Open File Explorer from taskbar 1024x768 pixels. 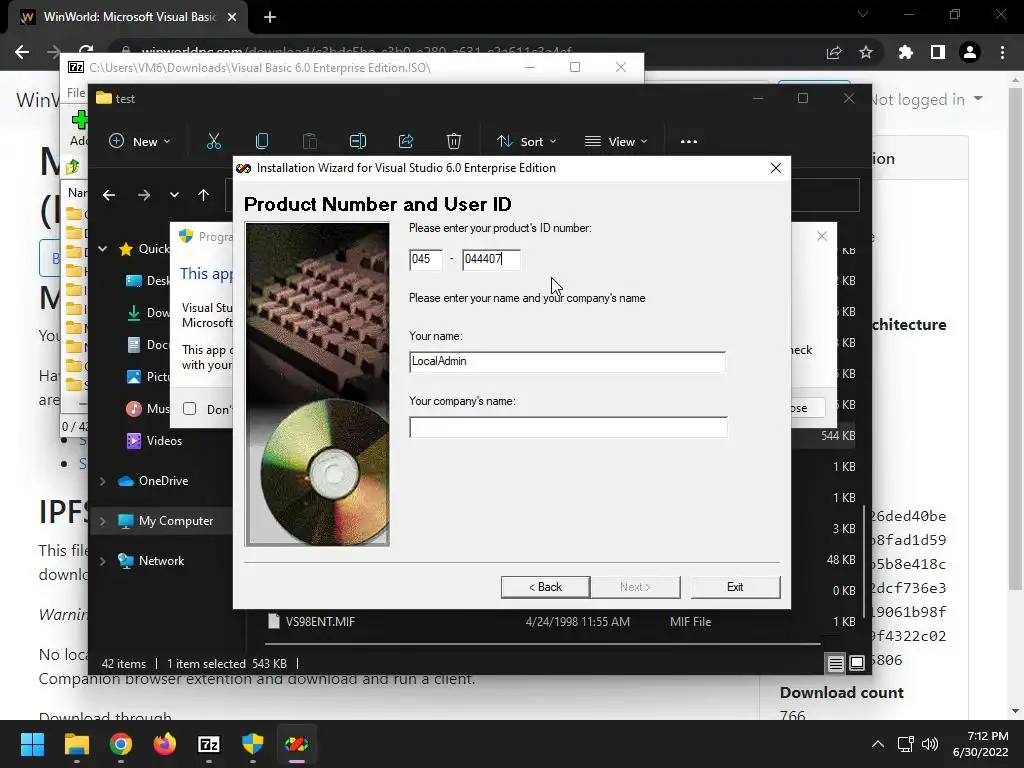[76, 744]
